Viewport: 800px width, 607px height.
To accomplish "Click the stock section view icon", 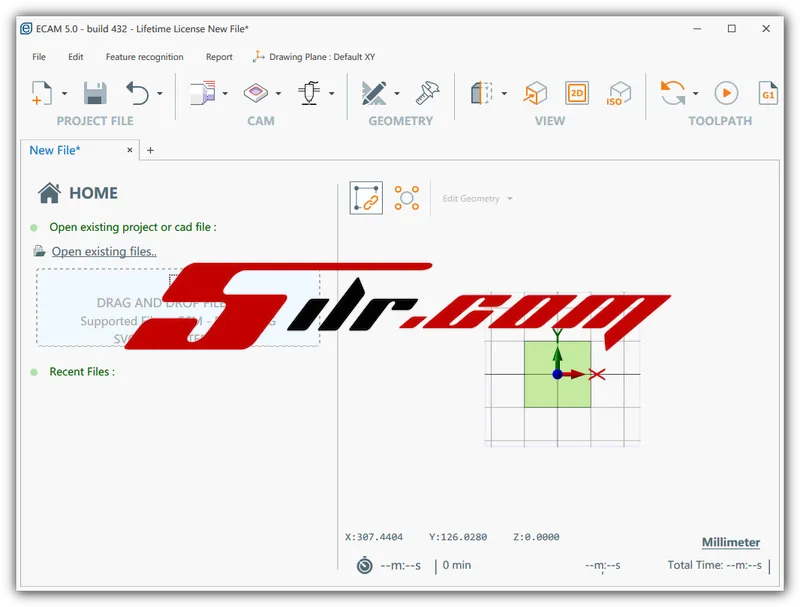I will click(481, 93).
